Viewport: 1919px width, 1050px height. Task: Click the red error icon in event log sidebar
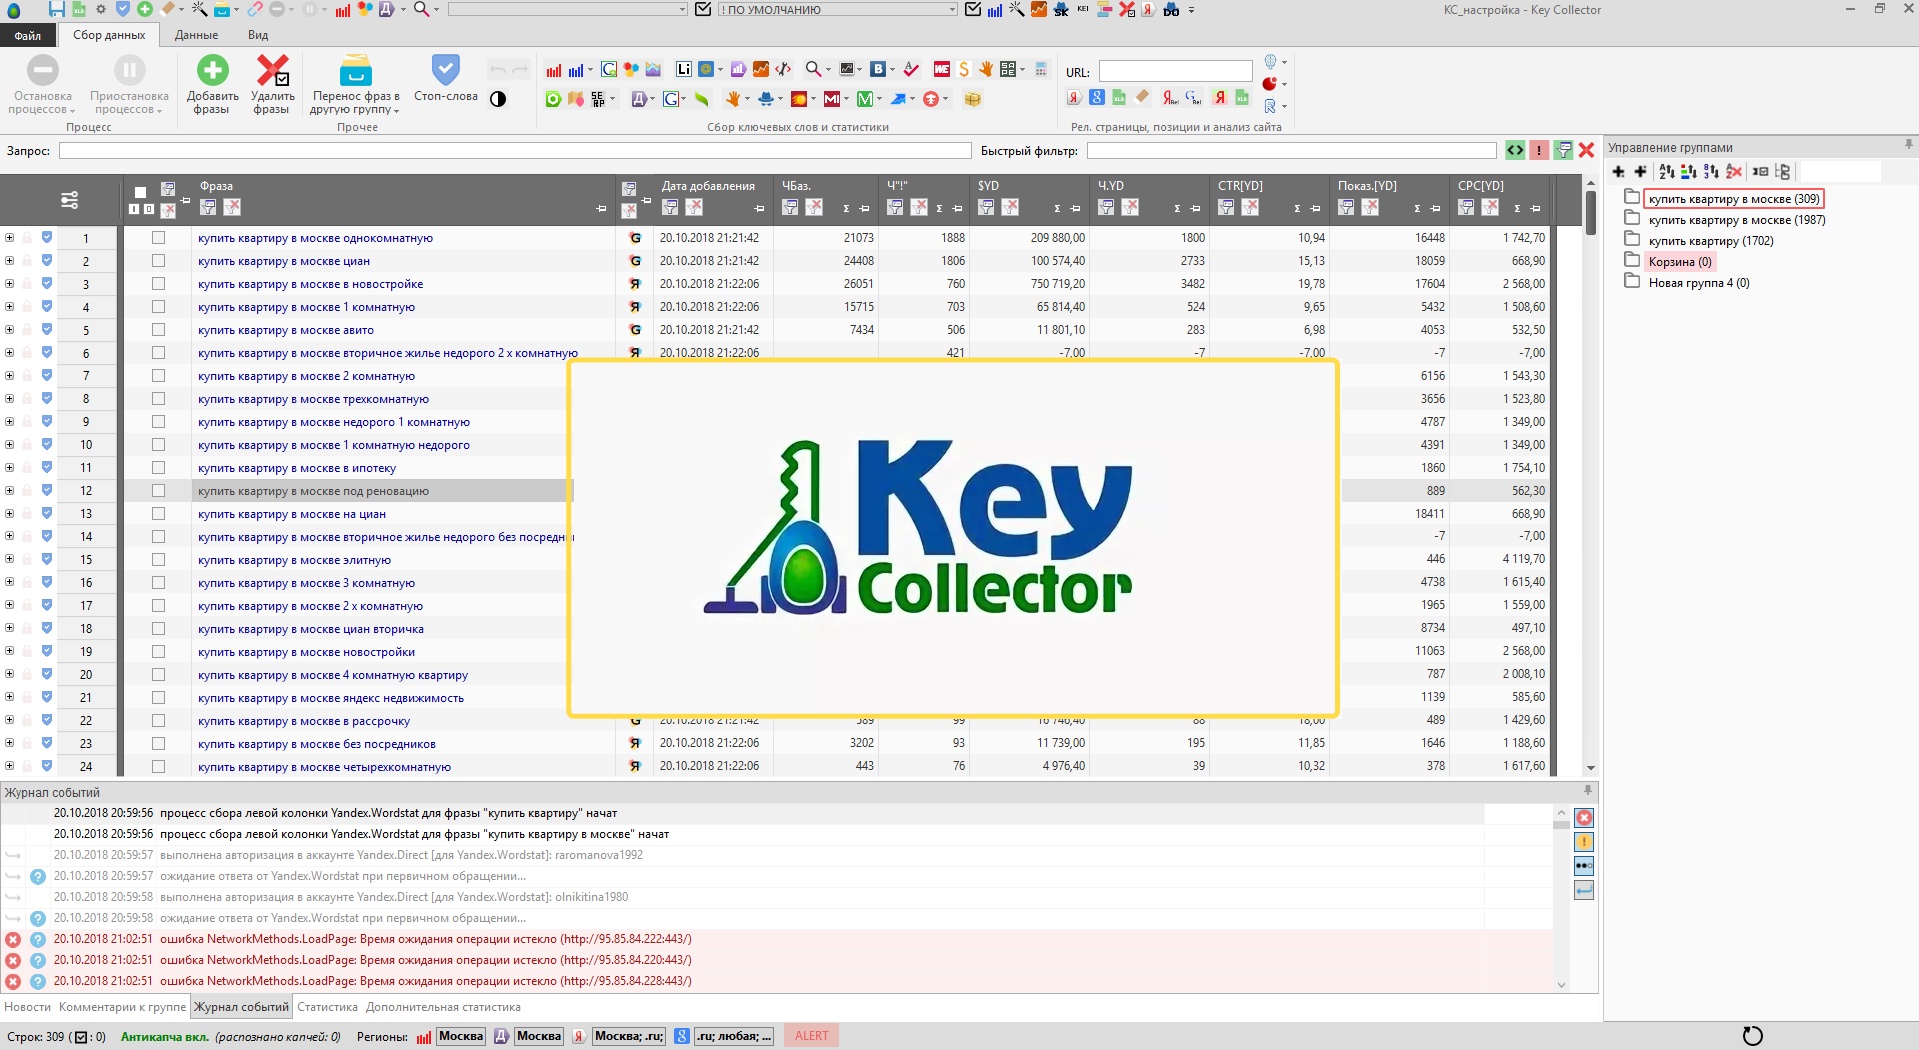1584,818
